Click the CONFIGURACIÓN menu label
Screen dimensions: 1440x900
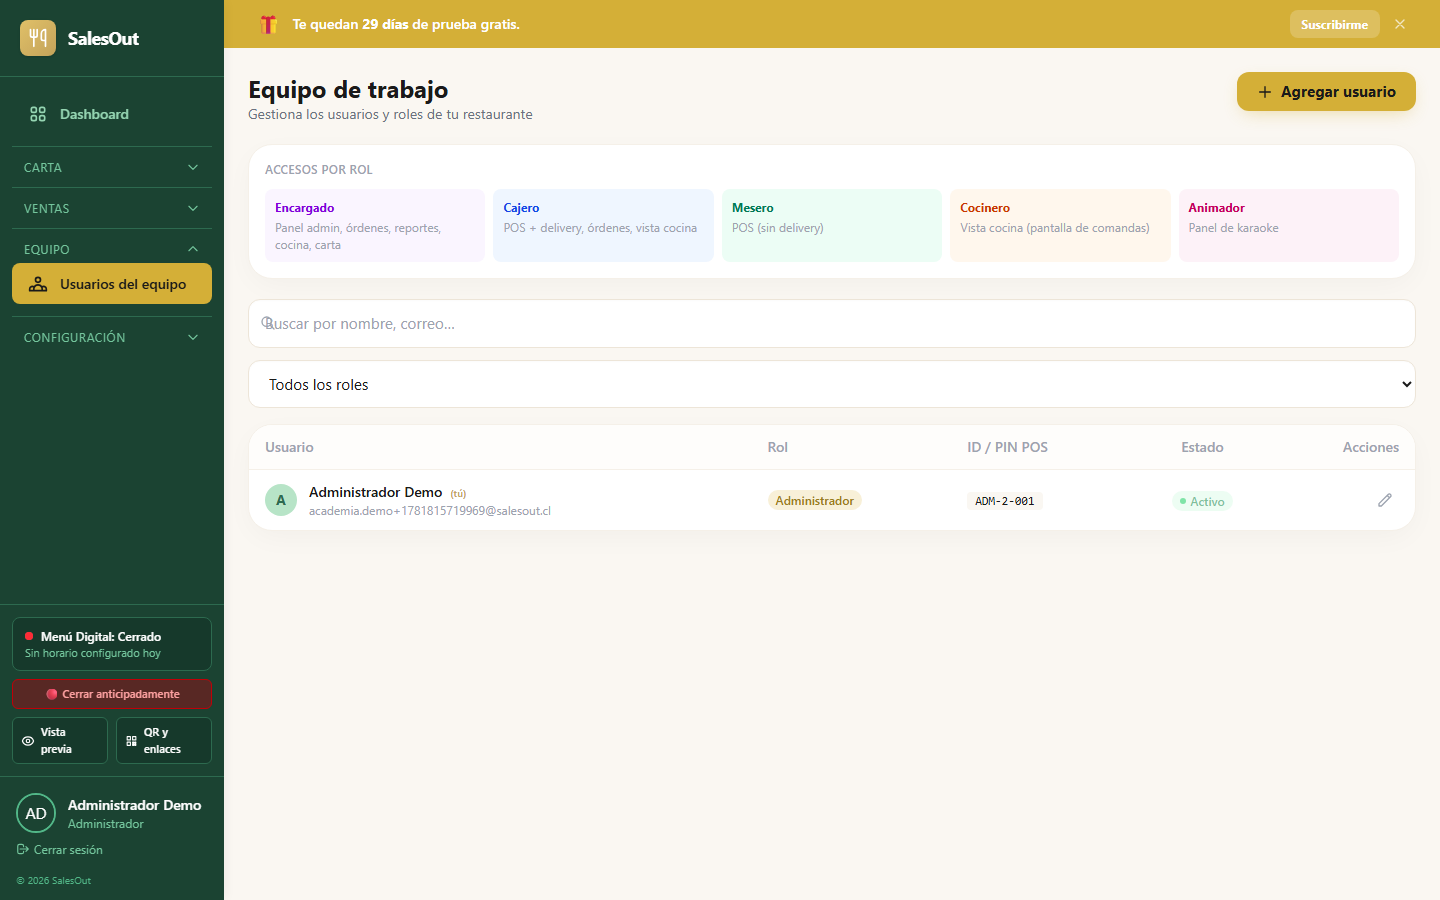pyautogui.click(x=75, y=338)
